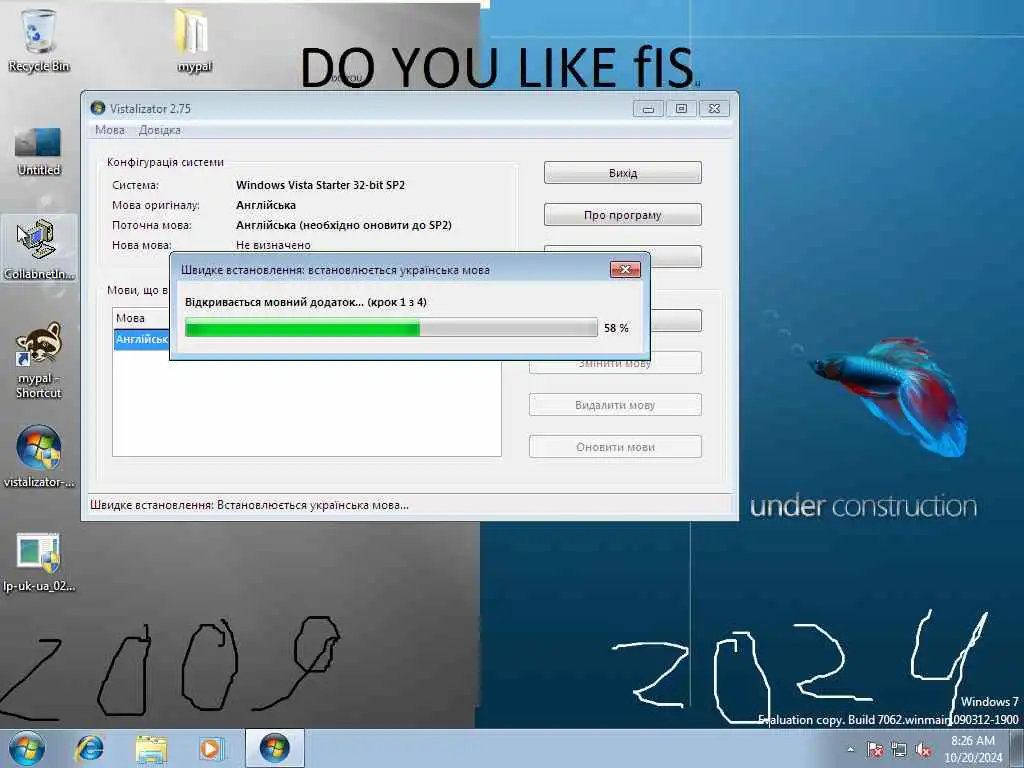Select the mypal - Shortcut raccoon icon

(x=39, y=360)
